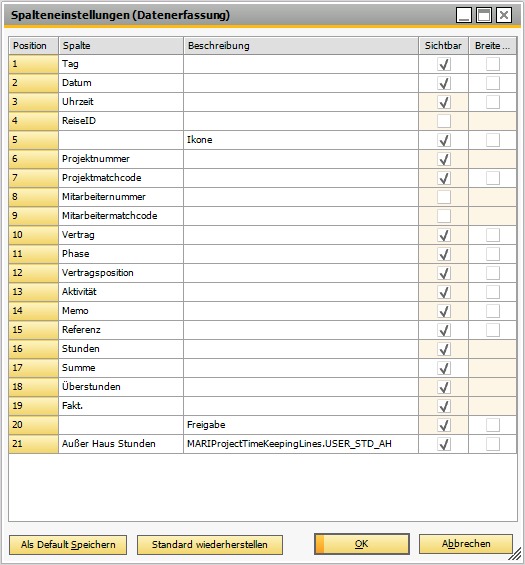Toggle Sichtbar for Vertragsposition row

pos(444,273)
